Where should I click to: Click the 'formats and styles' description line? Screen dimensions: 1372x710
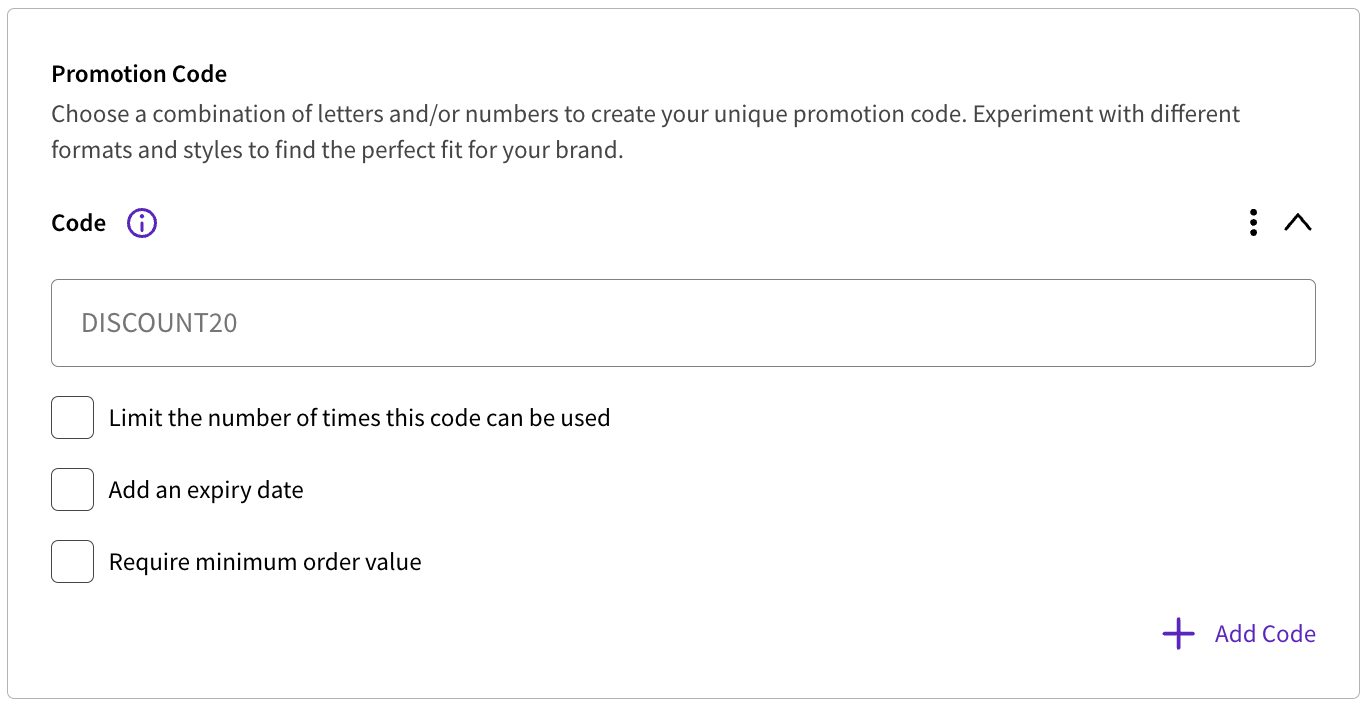click(x=337, y=153)
